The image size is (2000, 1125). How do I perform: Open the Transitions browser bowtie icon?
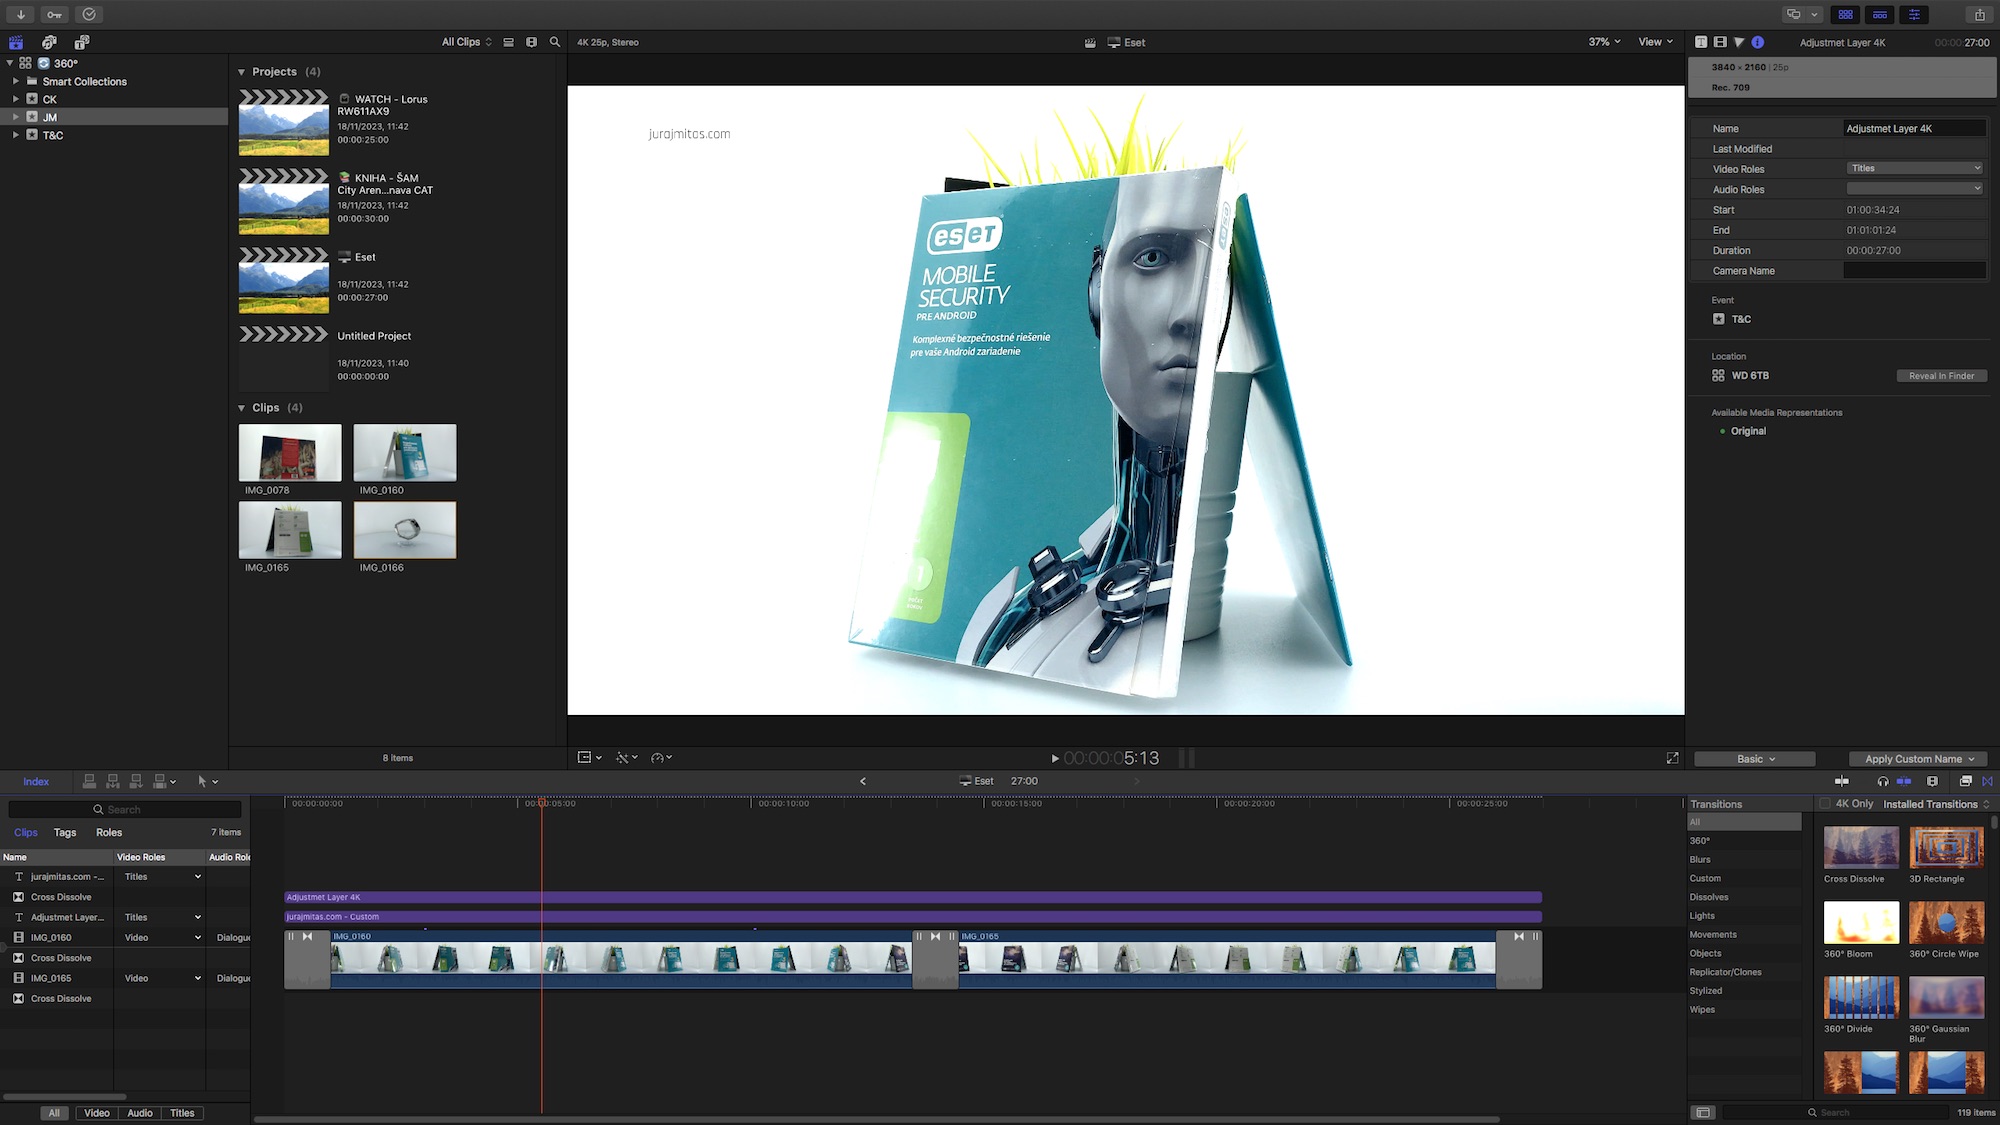pos(1987,781)
